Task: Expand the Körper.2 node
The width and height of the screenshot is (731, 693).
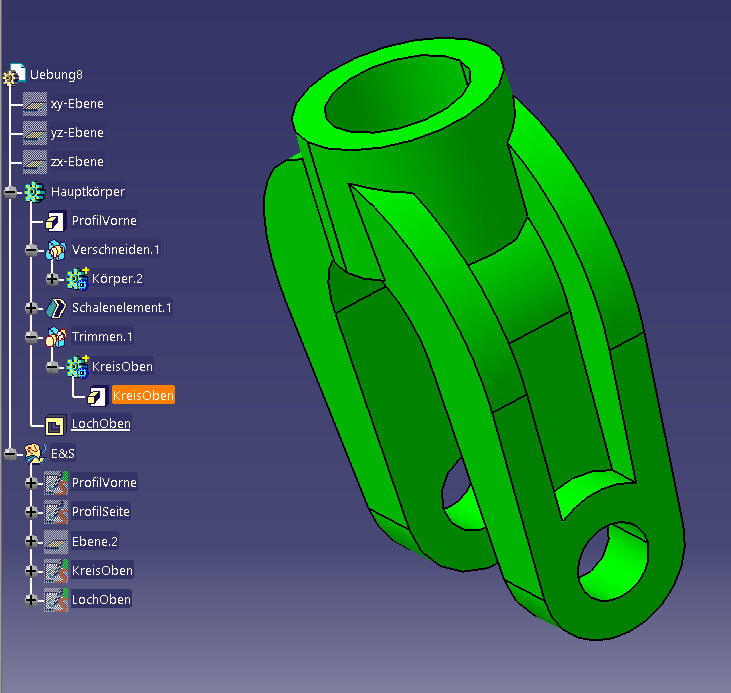Action: [52, 279]
